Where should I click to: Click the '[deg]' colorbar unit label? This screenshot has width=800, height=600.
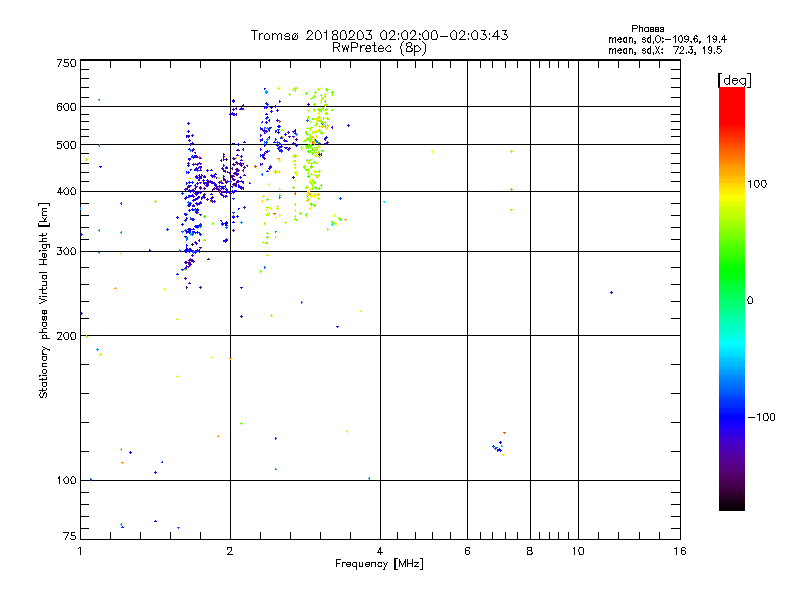click(x=734, y=80)
